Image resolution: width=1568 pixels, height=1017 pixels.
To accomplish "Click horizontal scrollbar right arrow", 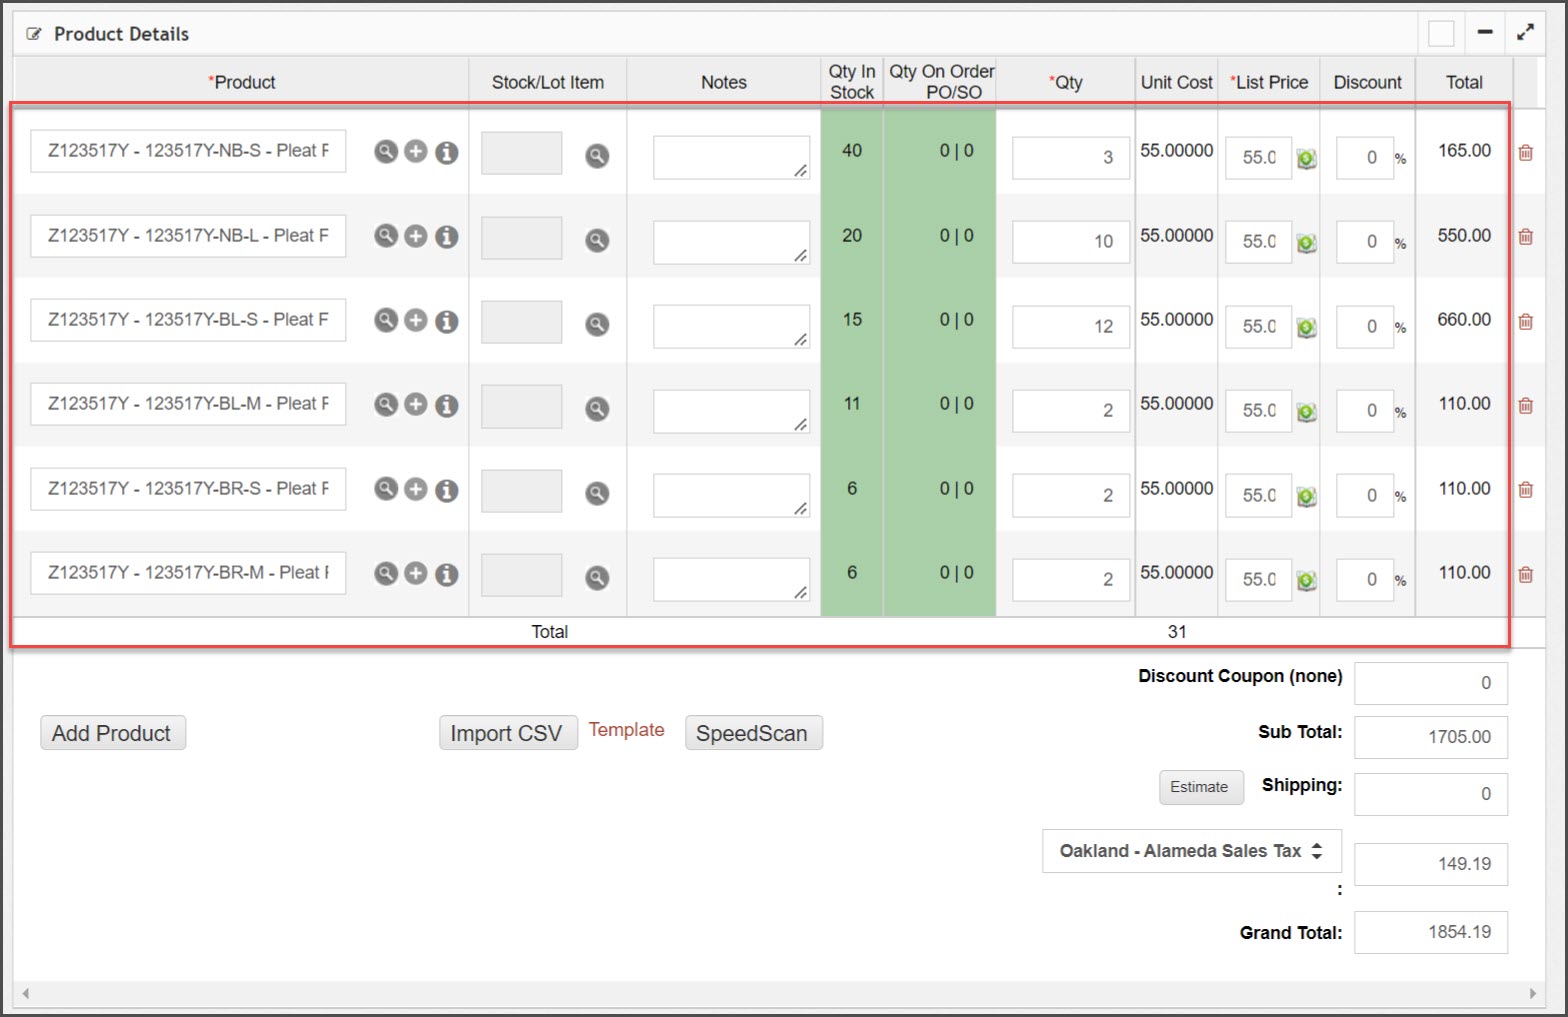I will click(1532, 994).
